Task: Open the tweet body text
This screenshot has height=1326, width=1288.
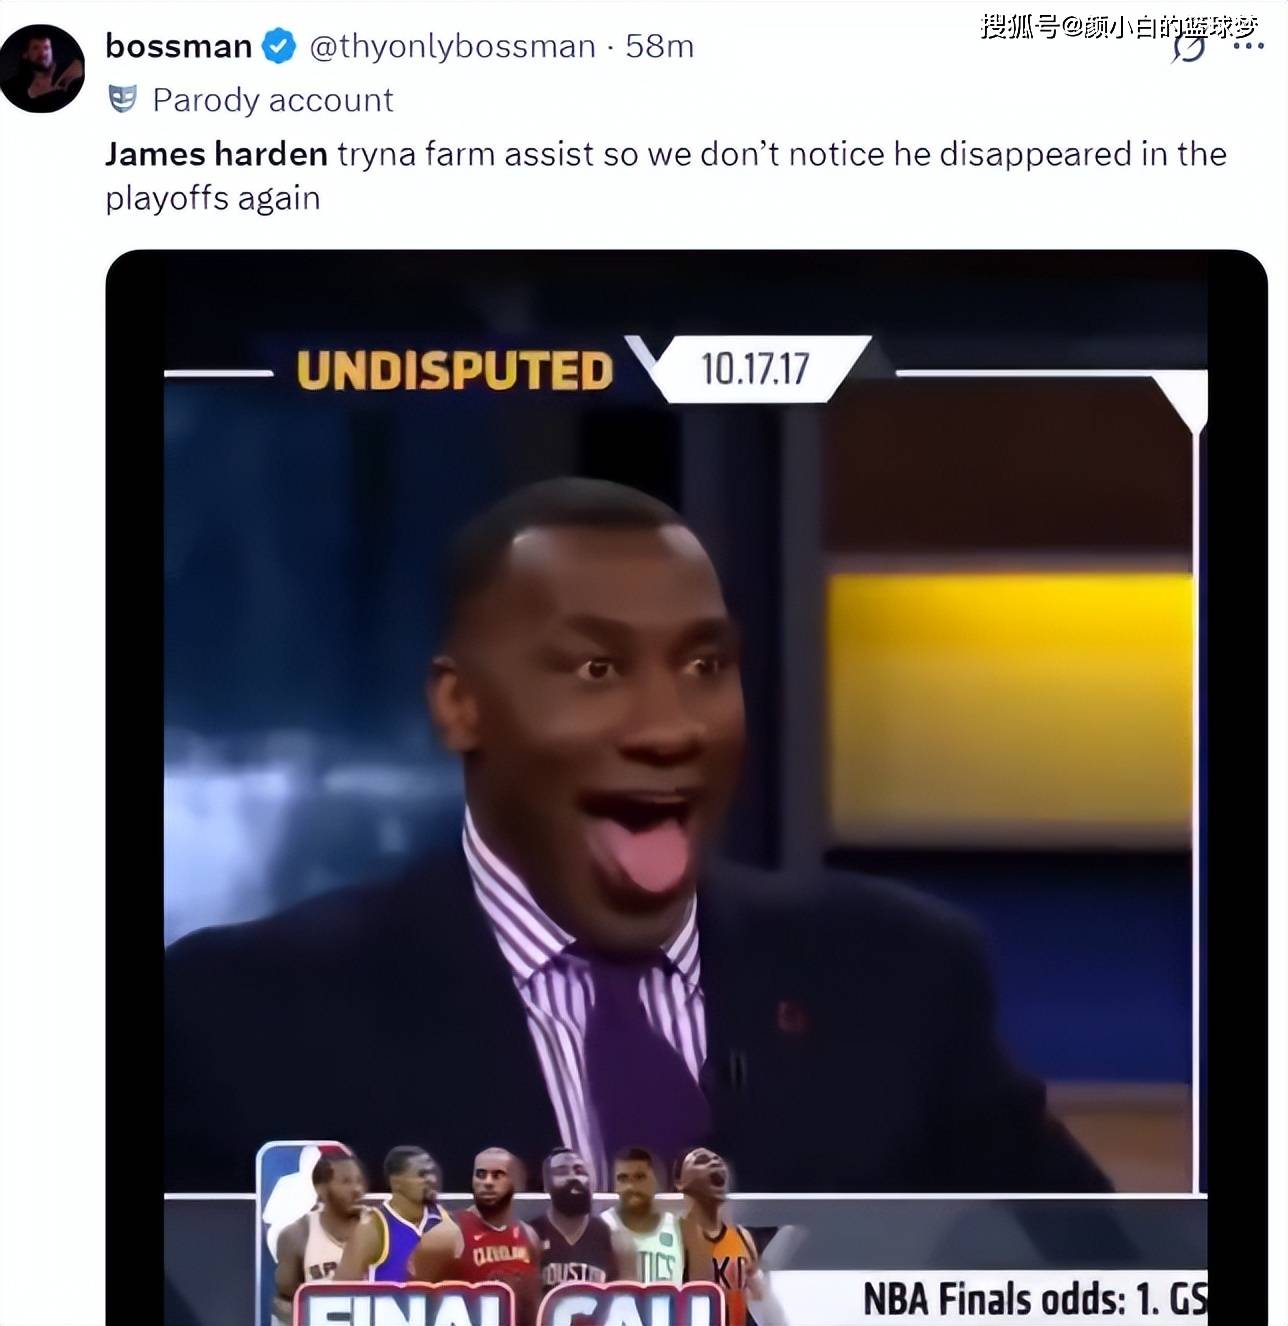Action: 665,175
